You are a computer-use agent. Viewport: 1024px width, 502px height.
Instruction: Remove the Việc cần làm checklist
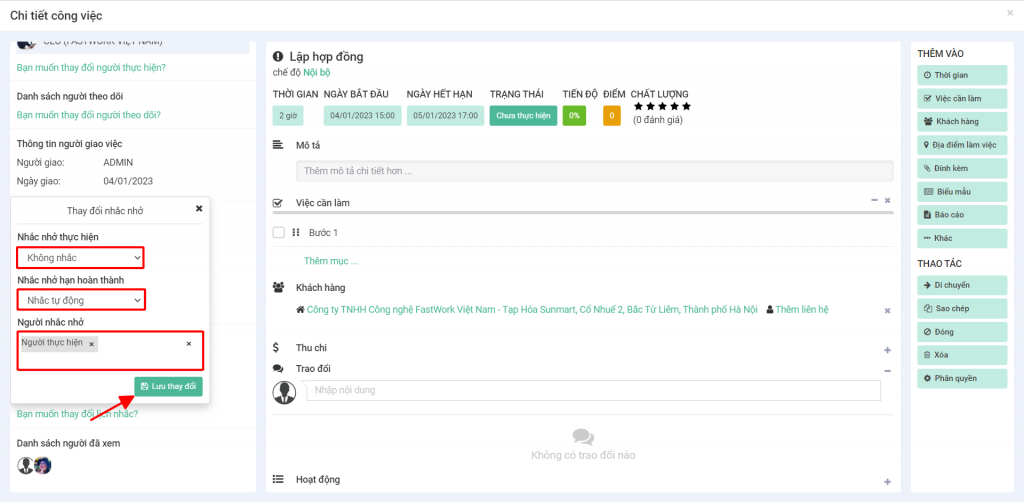[x=887, y=201]
